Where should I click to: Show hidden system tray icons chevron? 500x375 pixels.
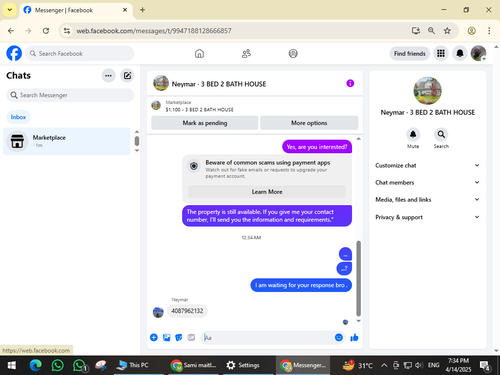pos(384,365)
